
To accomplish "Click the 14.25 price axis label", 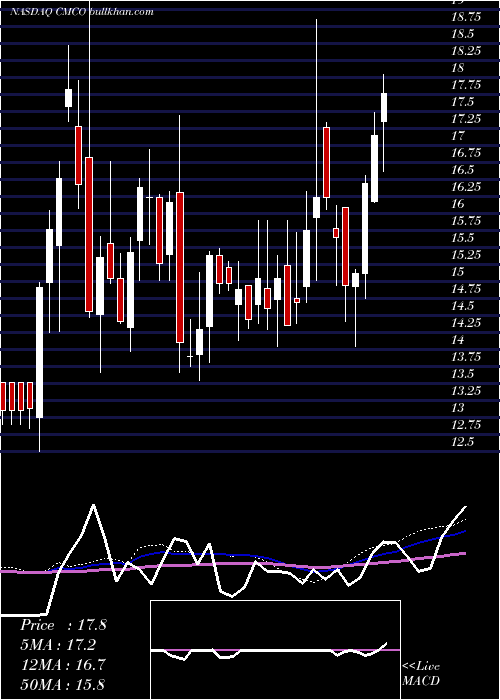I will coord(468,323).
